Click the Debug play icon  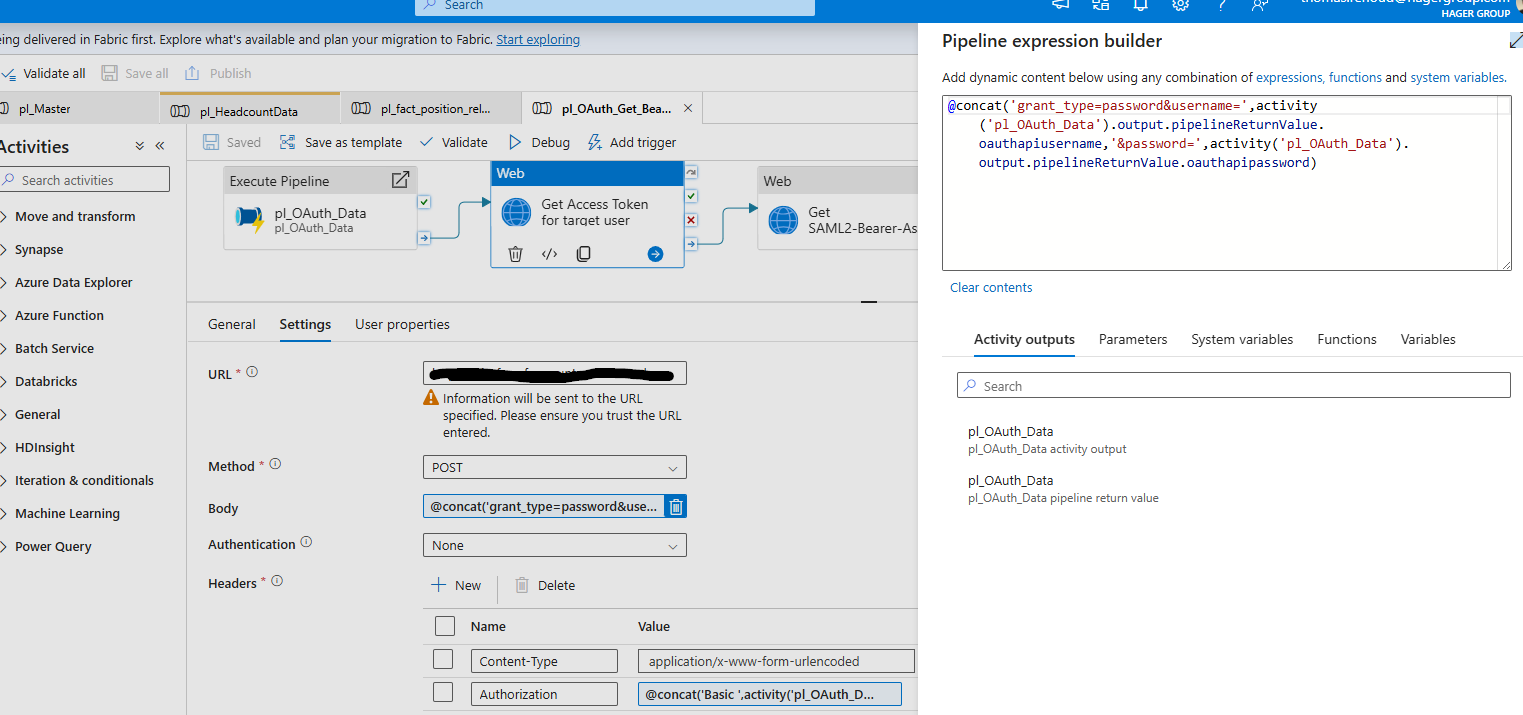coord(516,142)
